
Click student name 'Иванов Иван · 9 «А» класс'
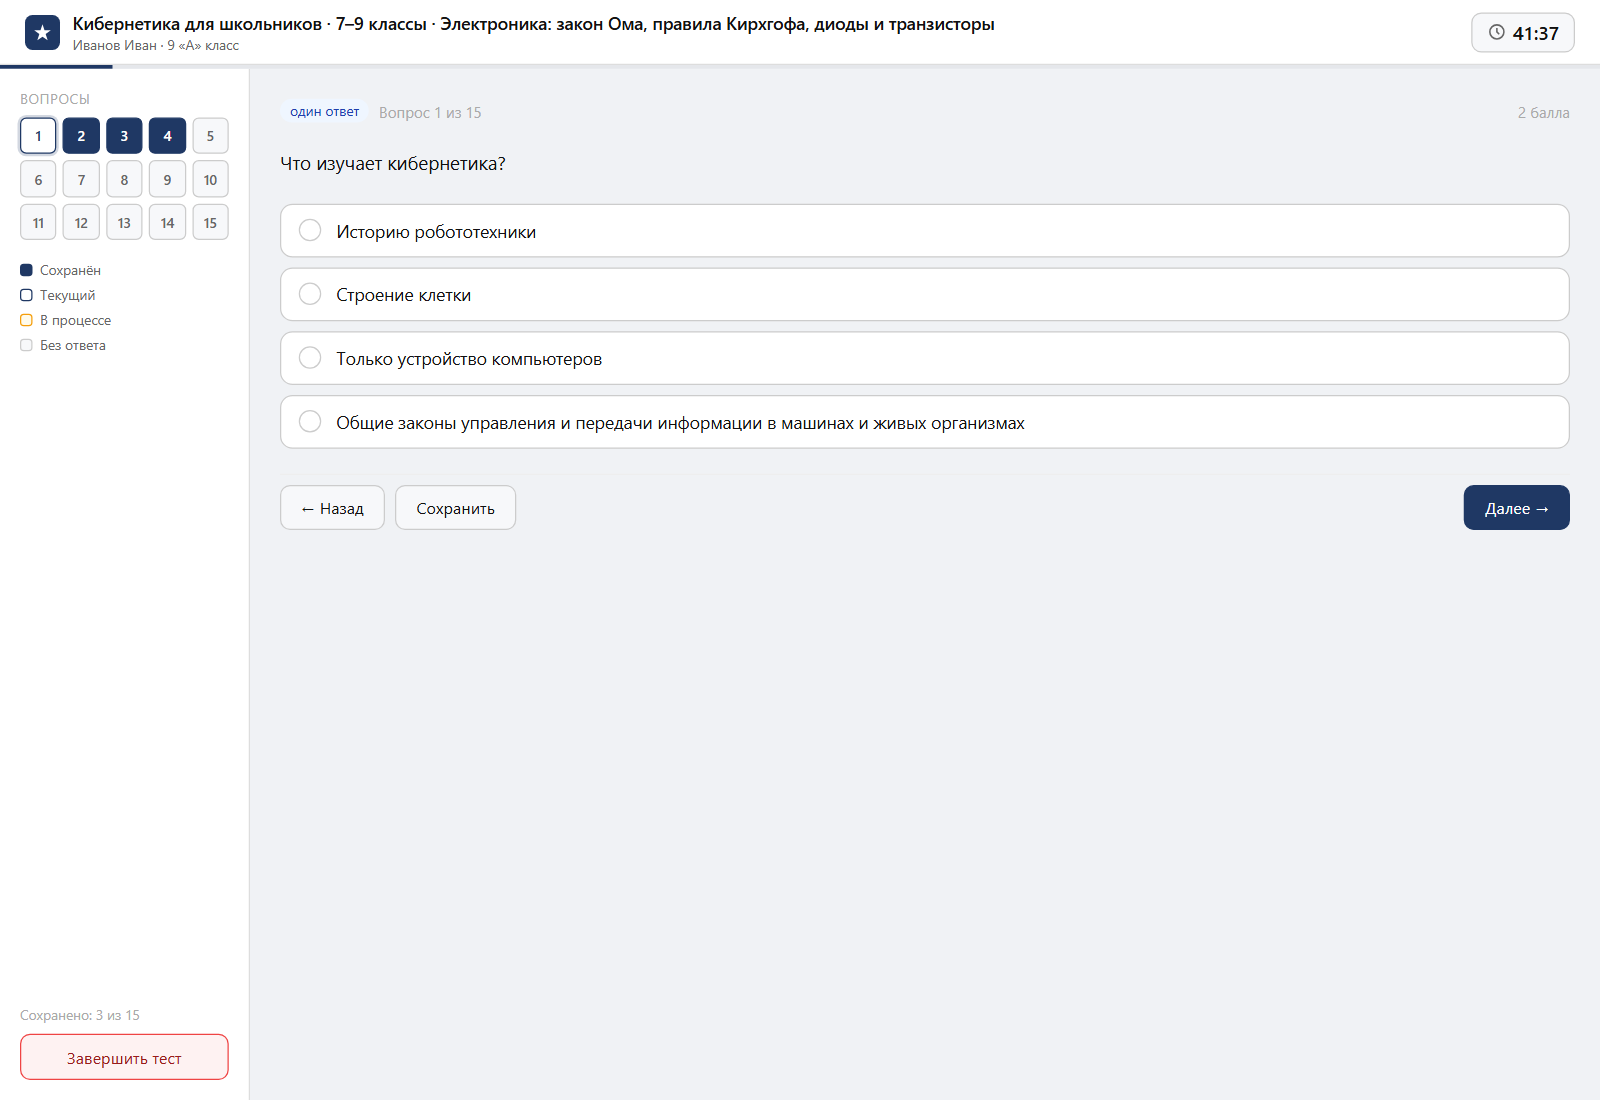pyautogui.click(x=156, y=45)
